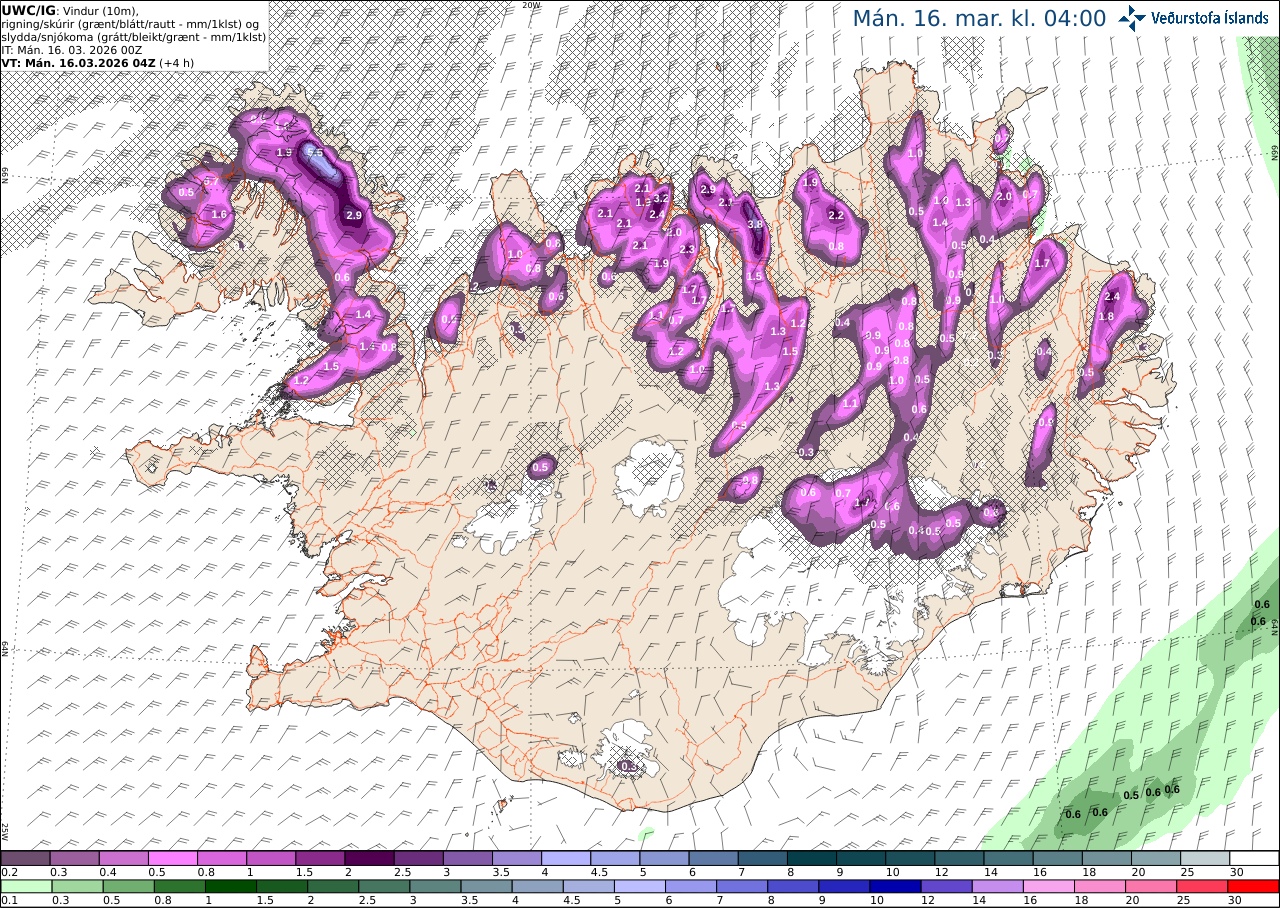Click the 'VT: Mán. 16.03.2026 04Z (+4 h)' line
Image resolution: width=1280 pixels, height=908 pixels.
(98, 62)
